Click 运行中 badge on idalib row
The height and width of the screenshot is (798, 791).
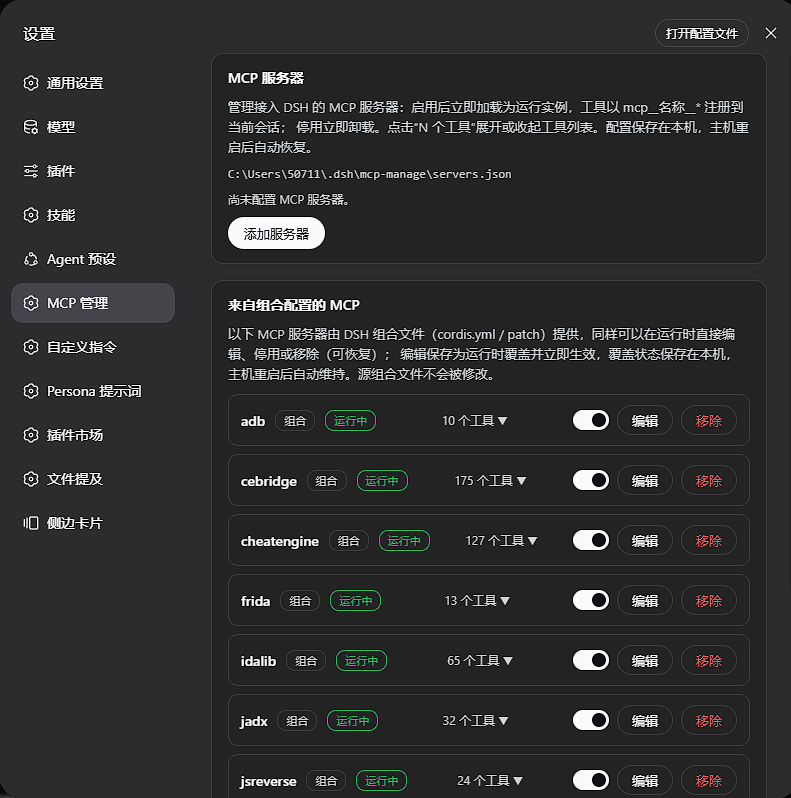[361, 661]
